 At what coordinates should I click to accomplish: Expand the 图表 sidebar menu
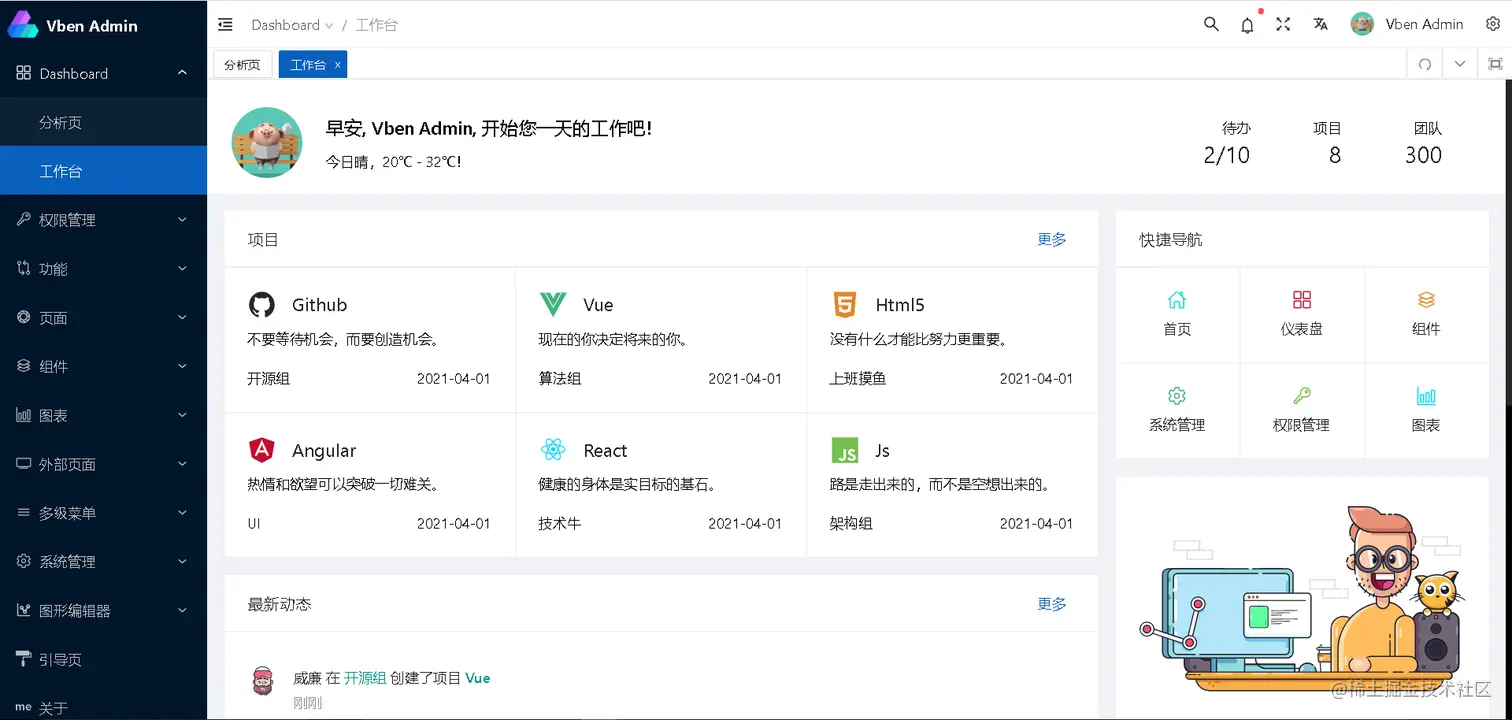[x=104, y=415]
